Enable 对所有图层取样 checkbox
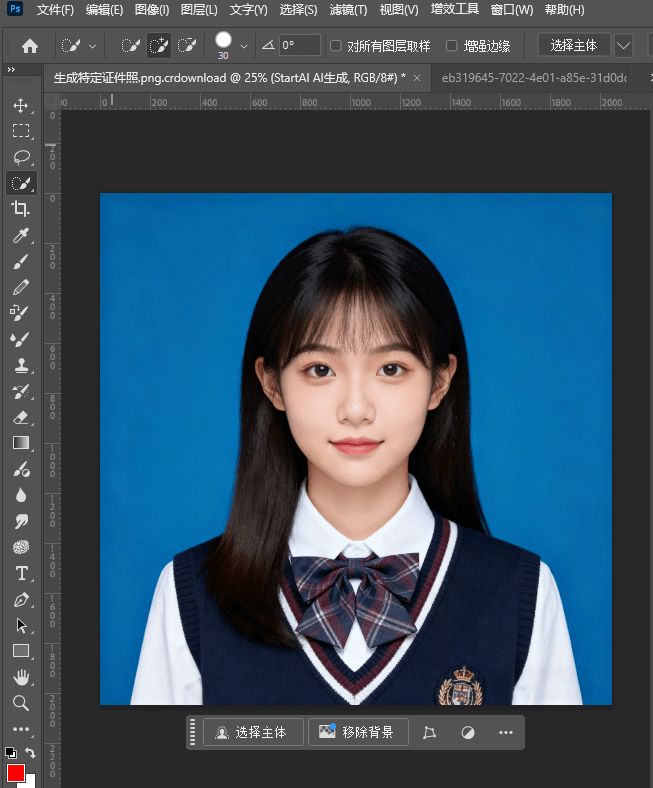 point(336,46)
